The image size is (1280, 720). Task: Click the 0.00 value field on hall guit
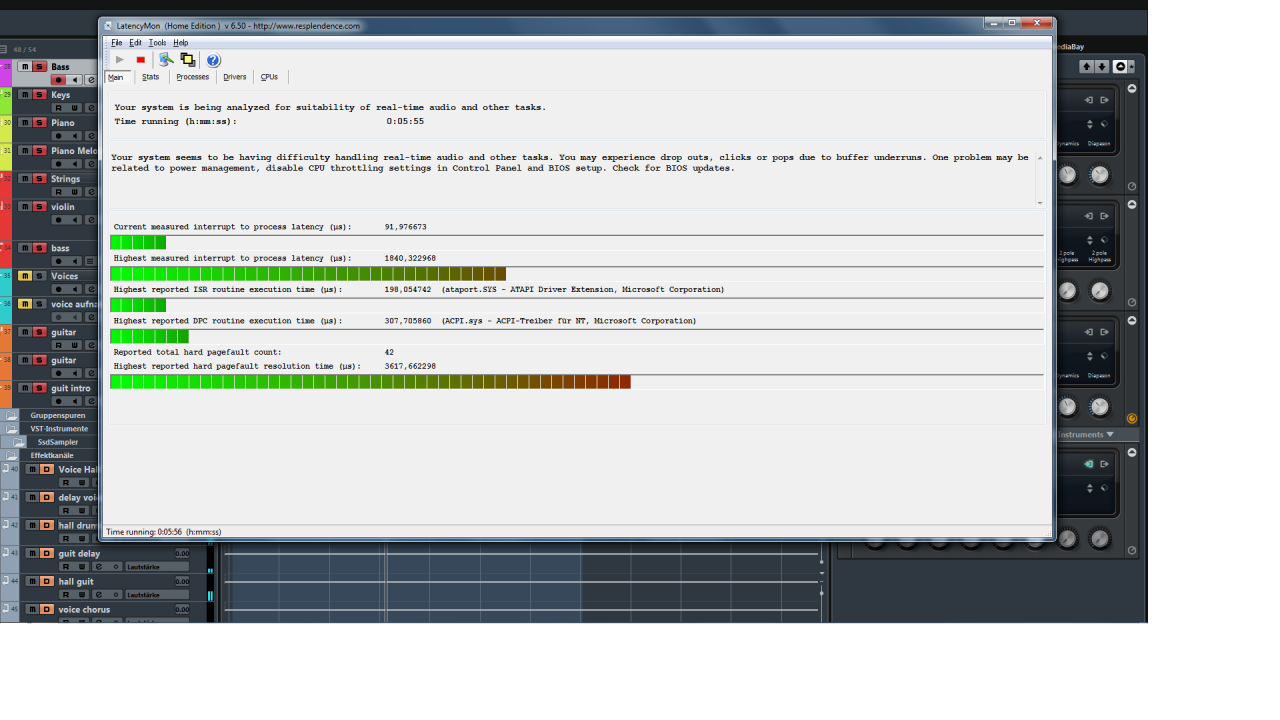point(182,581)
